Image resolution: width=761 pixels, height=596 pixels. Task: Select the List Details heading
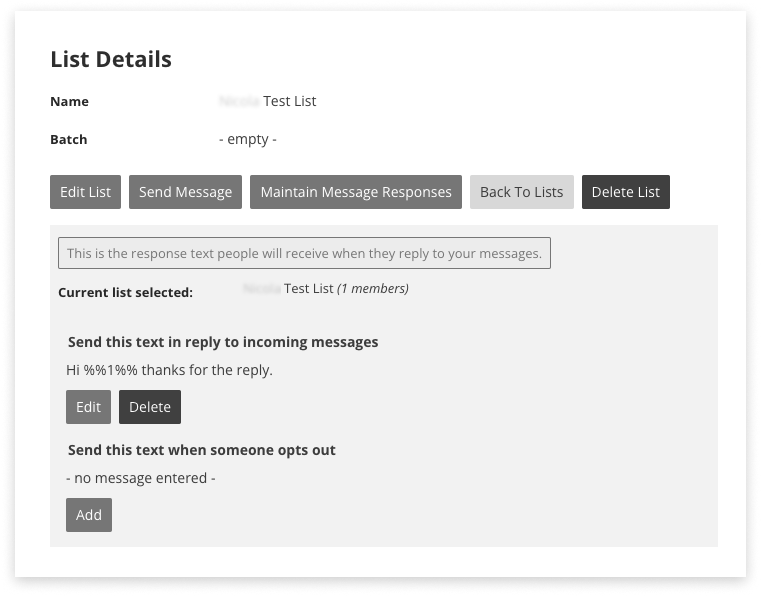111,59
